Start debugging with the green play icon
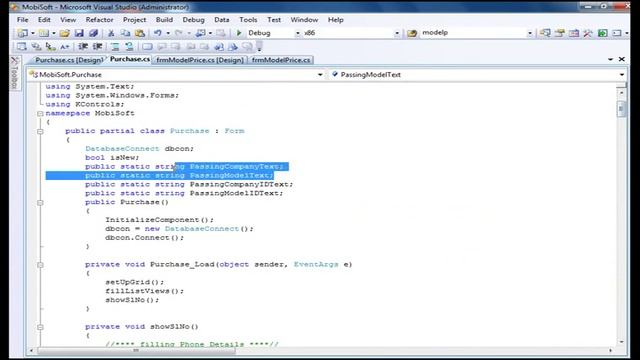 [239, 33]
